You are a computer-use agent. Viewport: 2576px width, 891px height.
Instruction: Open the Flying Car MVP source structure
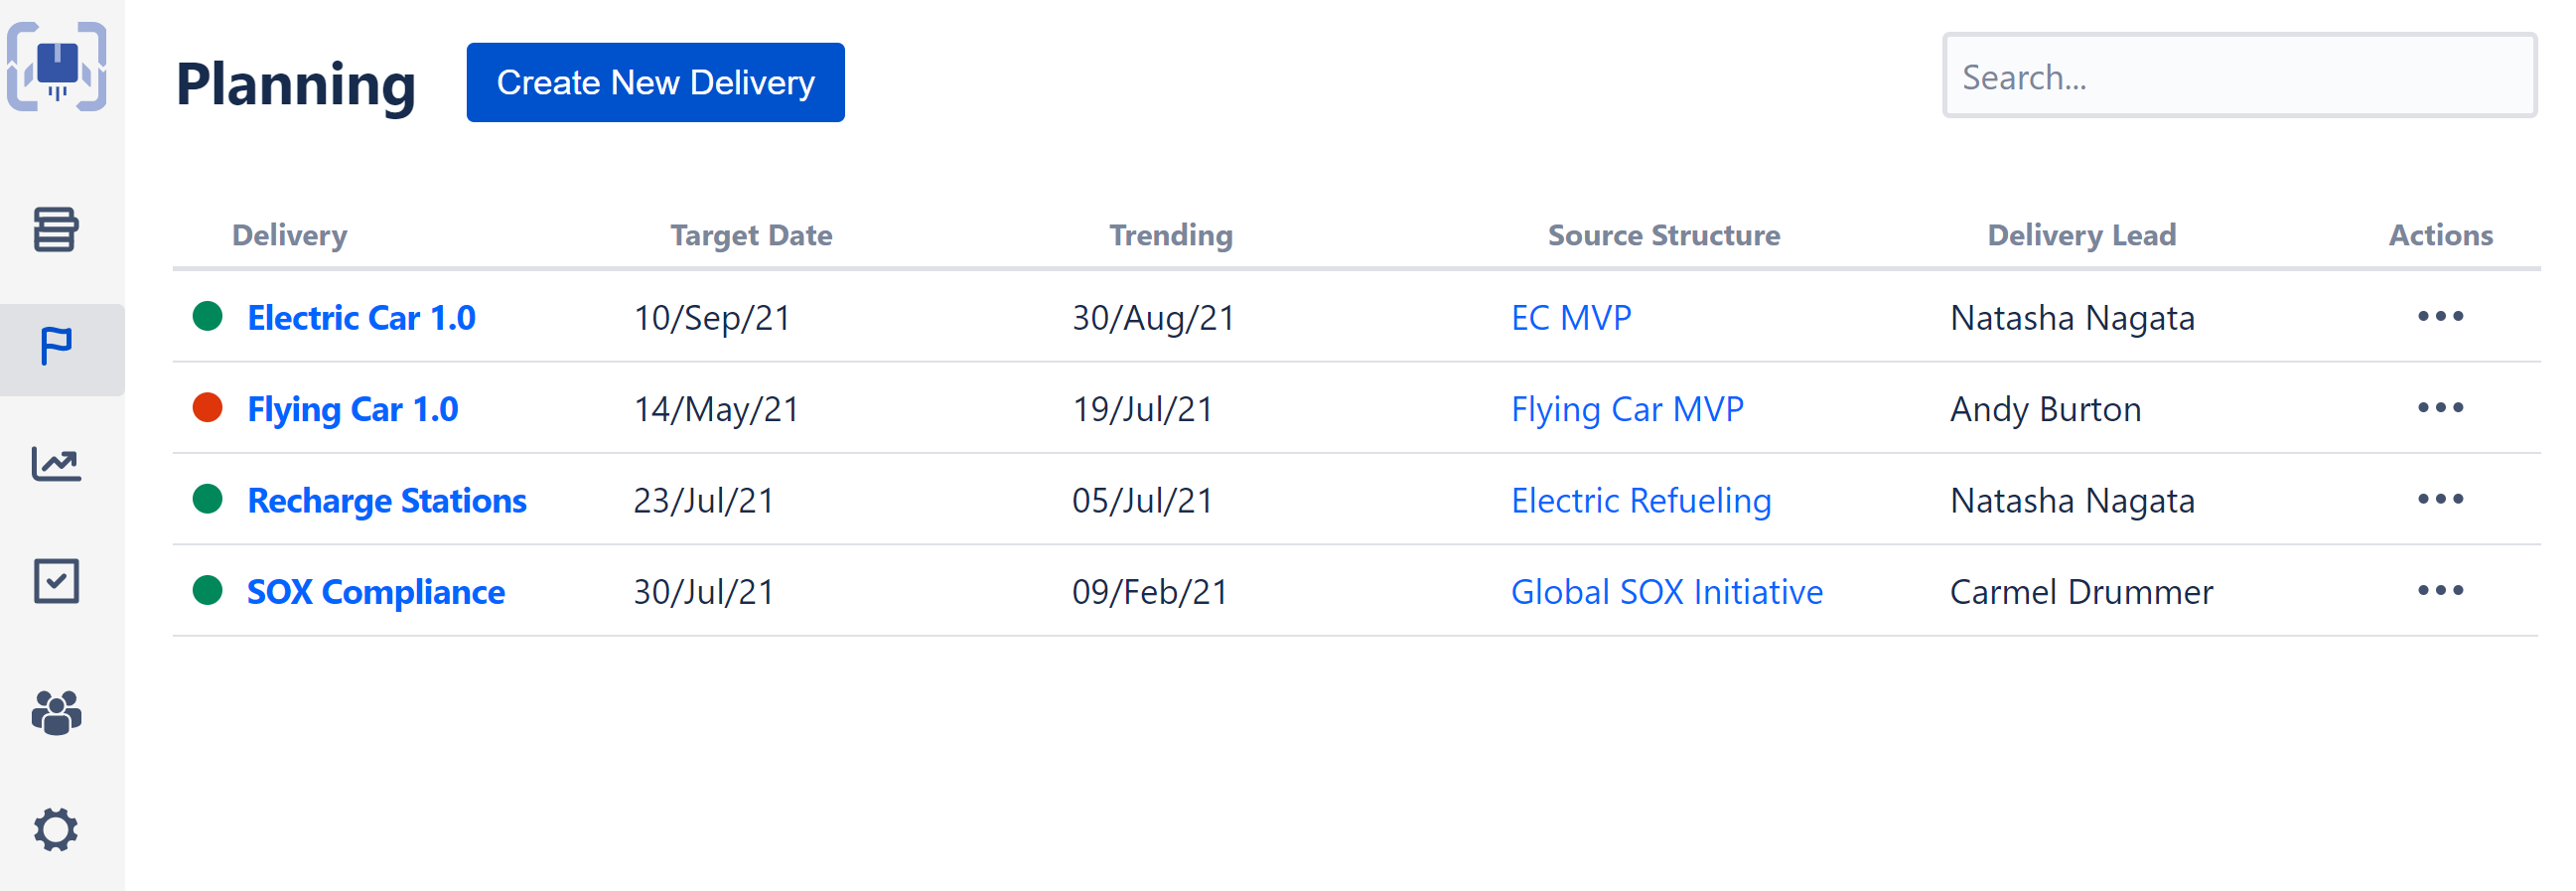(x=1628, y=408)
